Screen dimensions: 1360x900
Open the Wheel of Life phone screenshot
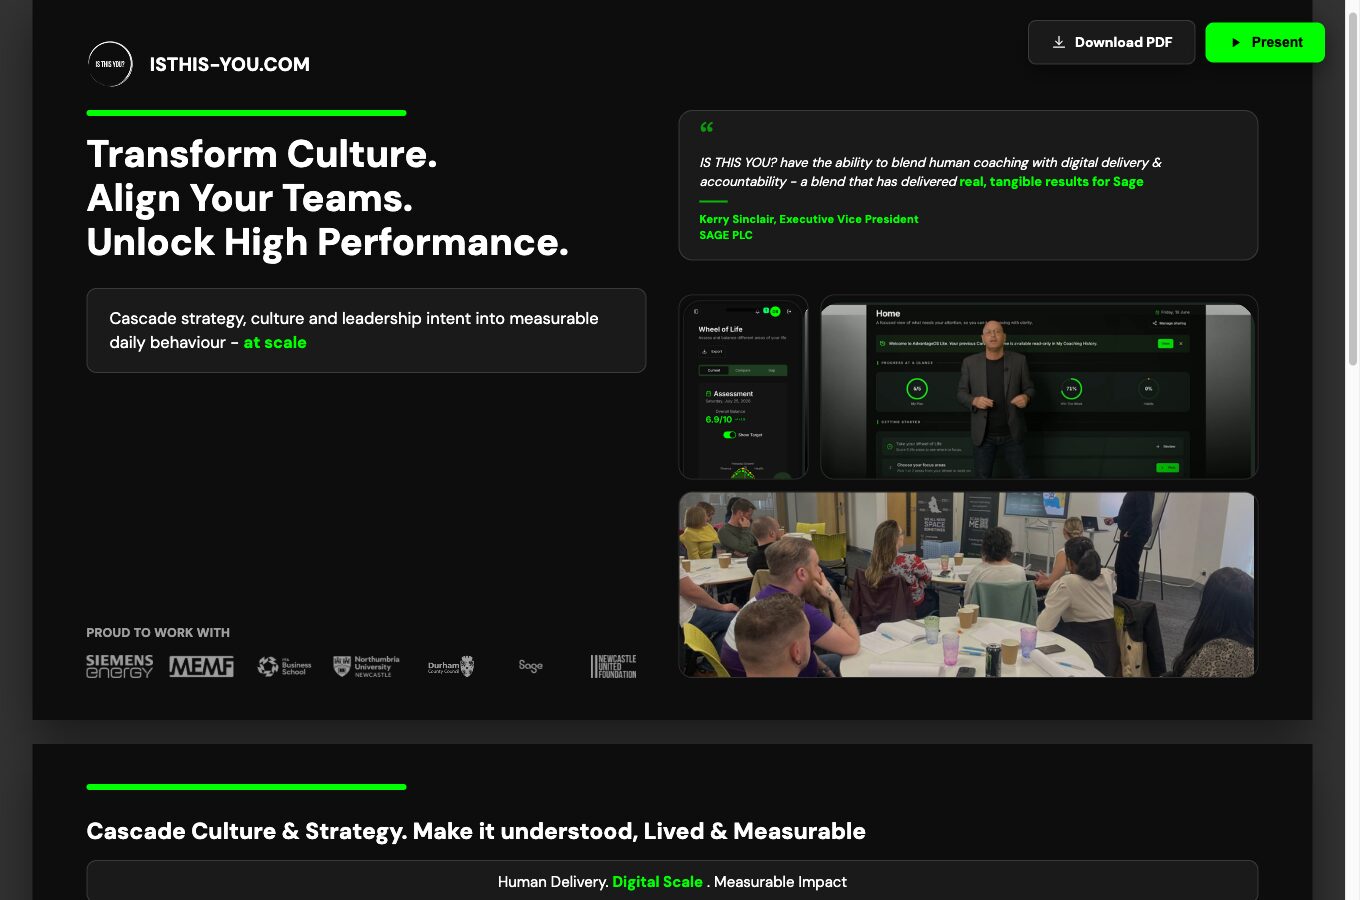point(743,387)
